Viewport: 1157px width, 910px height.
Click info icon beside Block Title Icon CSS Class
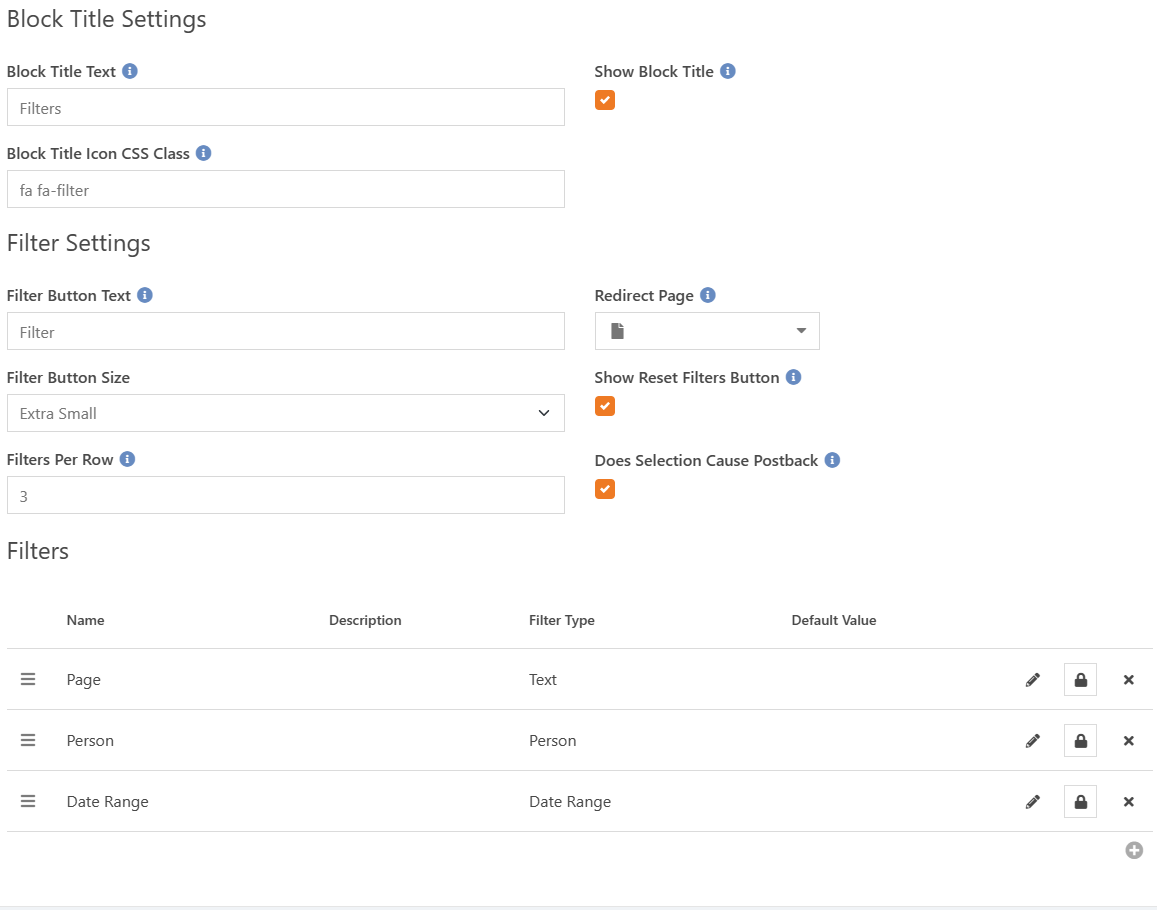coord(204,154)
